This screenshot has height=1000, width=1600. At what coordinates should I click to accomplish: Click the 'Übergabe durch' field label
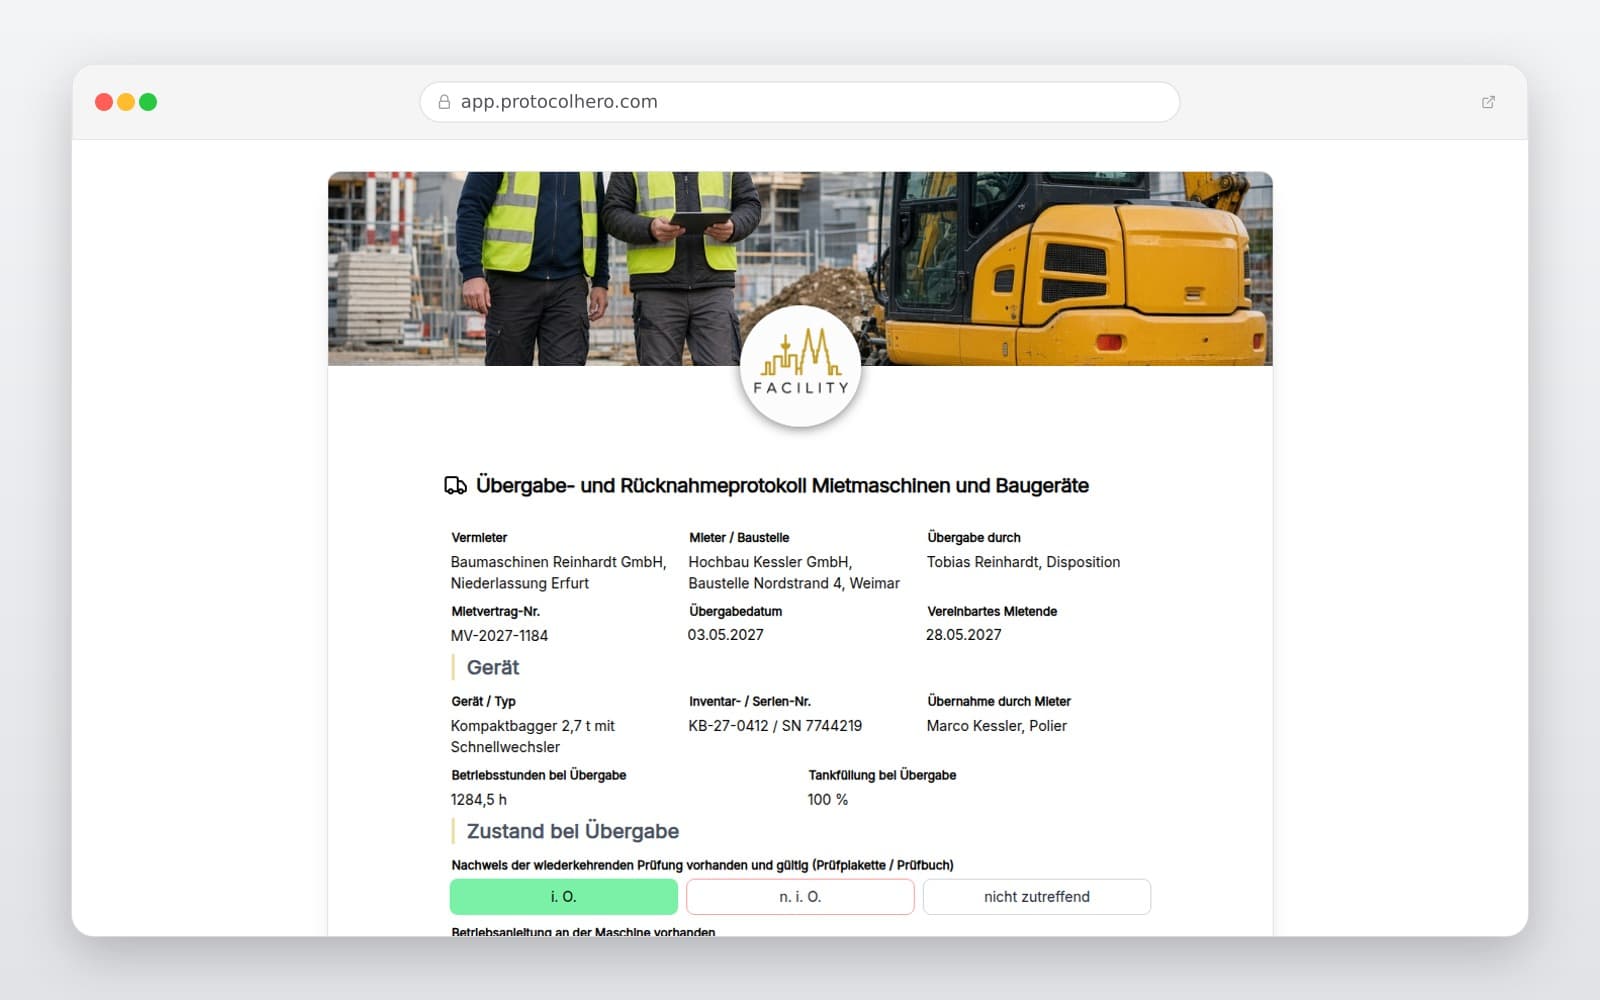[974, 538]
